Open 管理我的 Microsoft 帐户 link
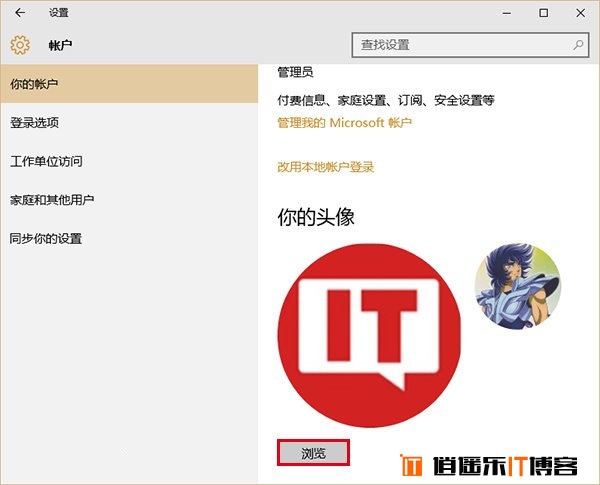Viewport: 600px width, 485px height. pyautogui.click(x=344, y=123)
